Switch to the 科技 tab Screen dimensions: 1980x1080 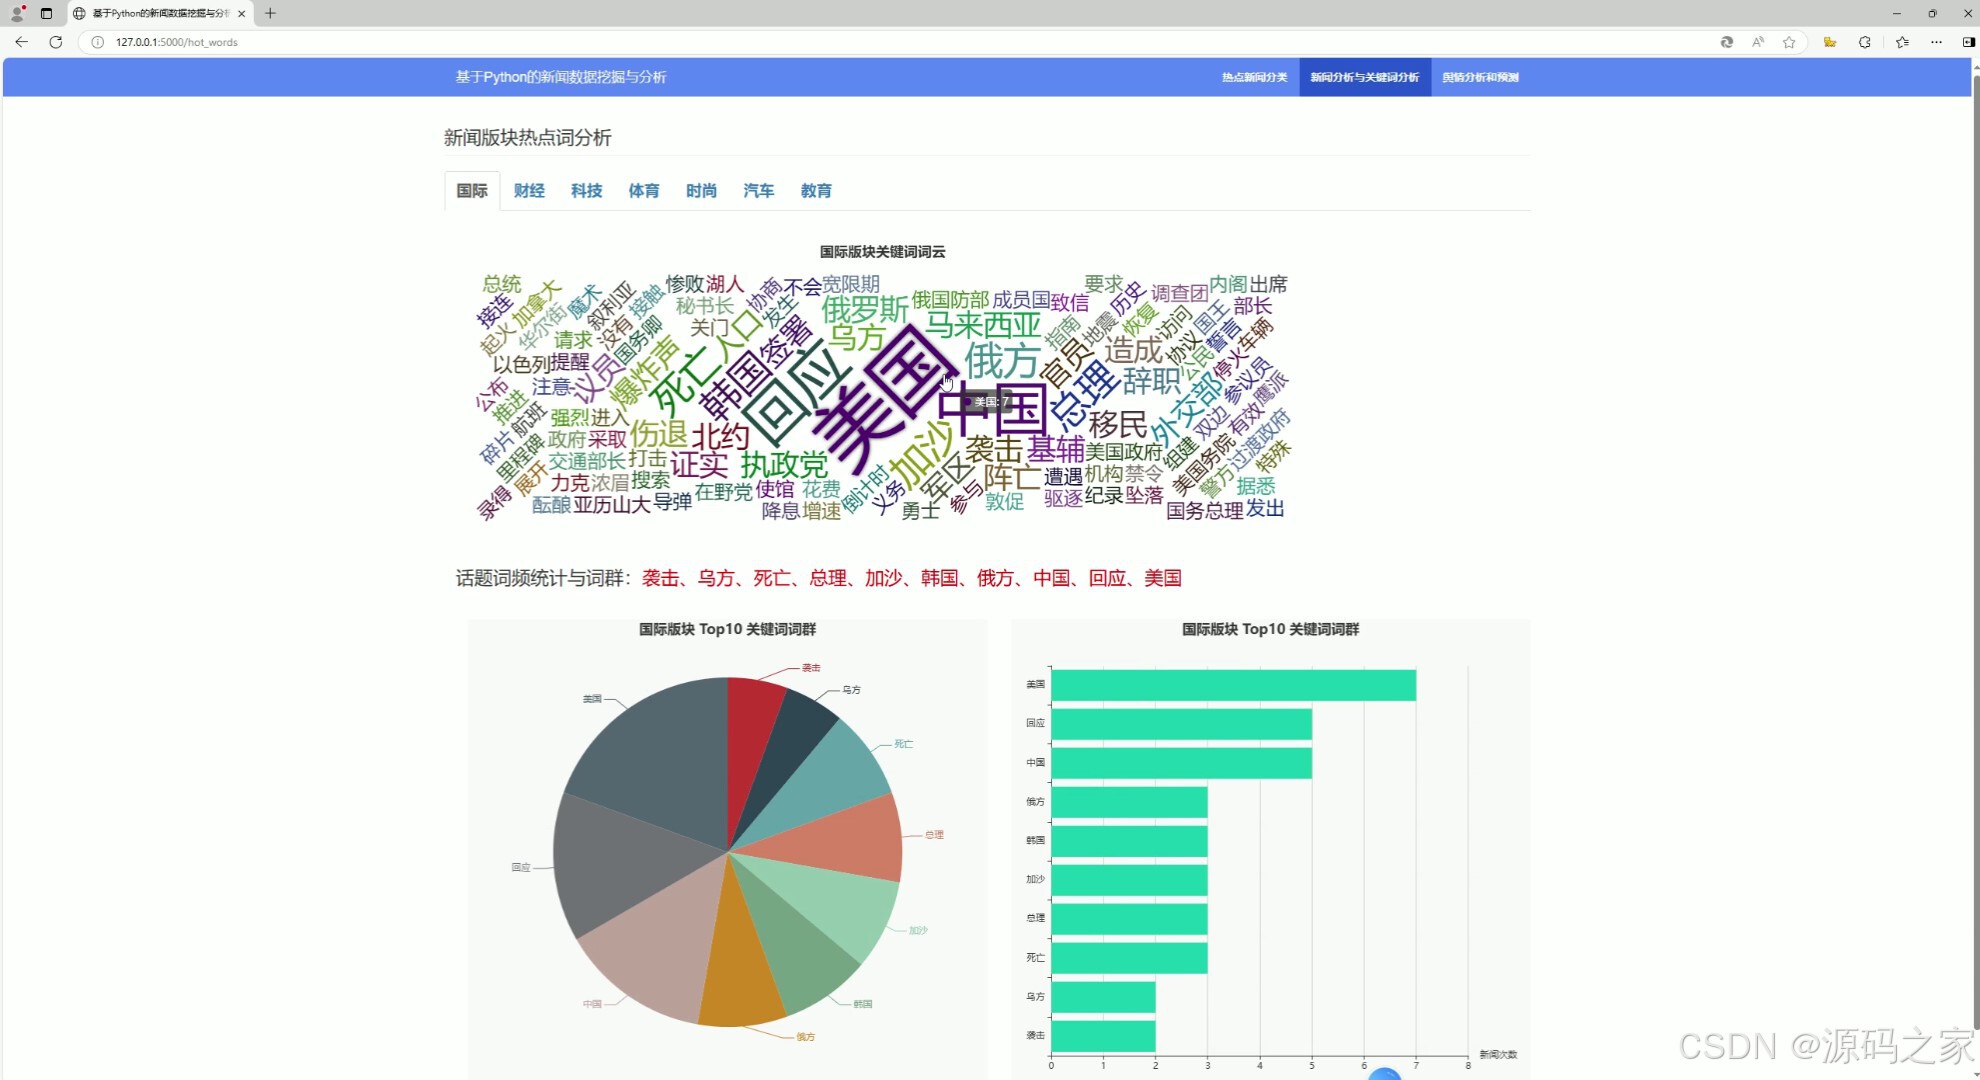[x=586, y=190]
